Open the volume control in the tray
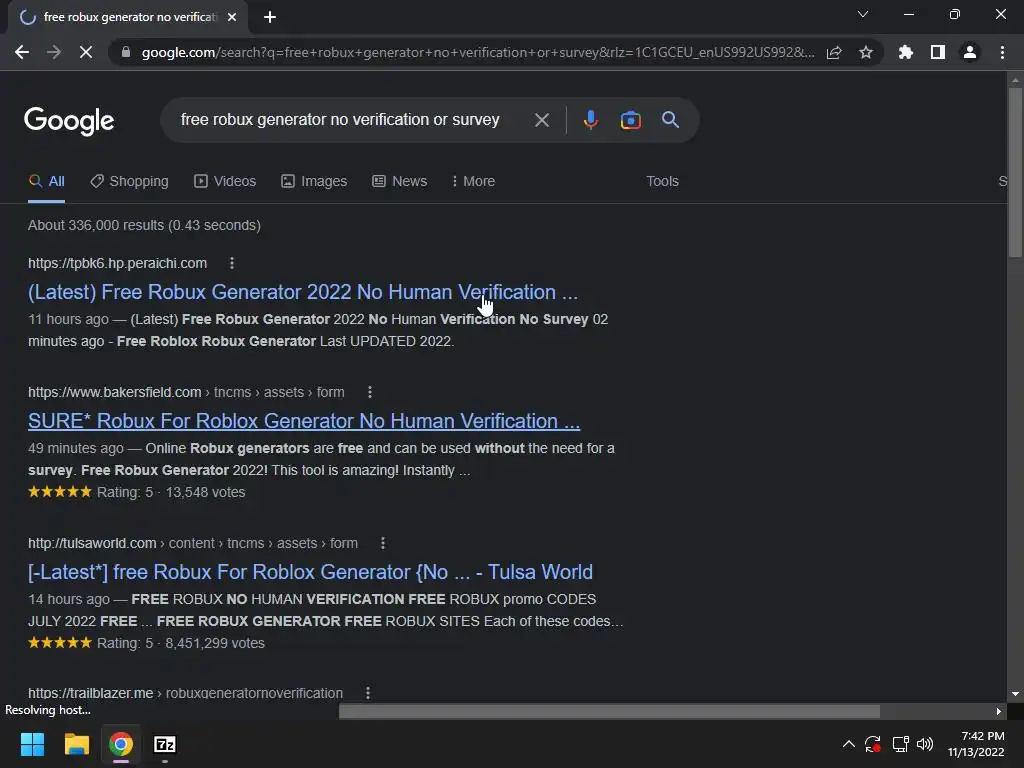Screen dimensions: 1024x768 [x=925, y=744]
